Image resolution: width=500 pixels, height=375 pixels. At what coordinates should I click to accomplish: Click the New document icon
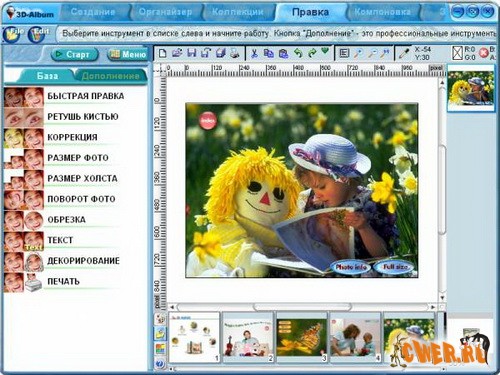pyautogui.click(x=163, y=53)
